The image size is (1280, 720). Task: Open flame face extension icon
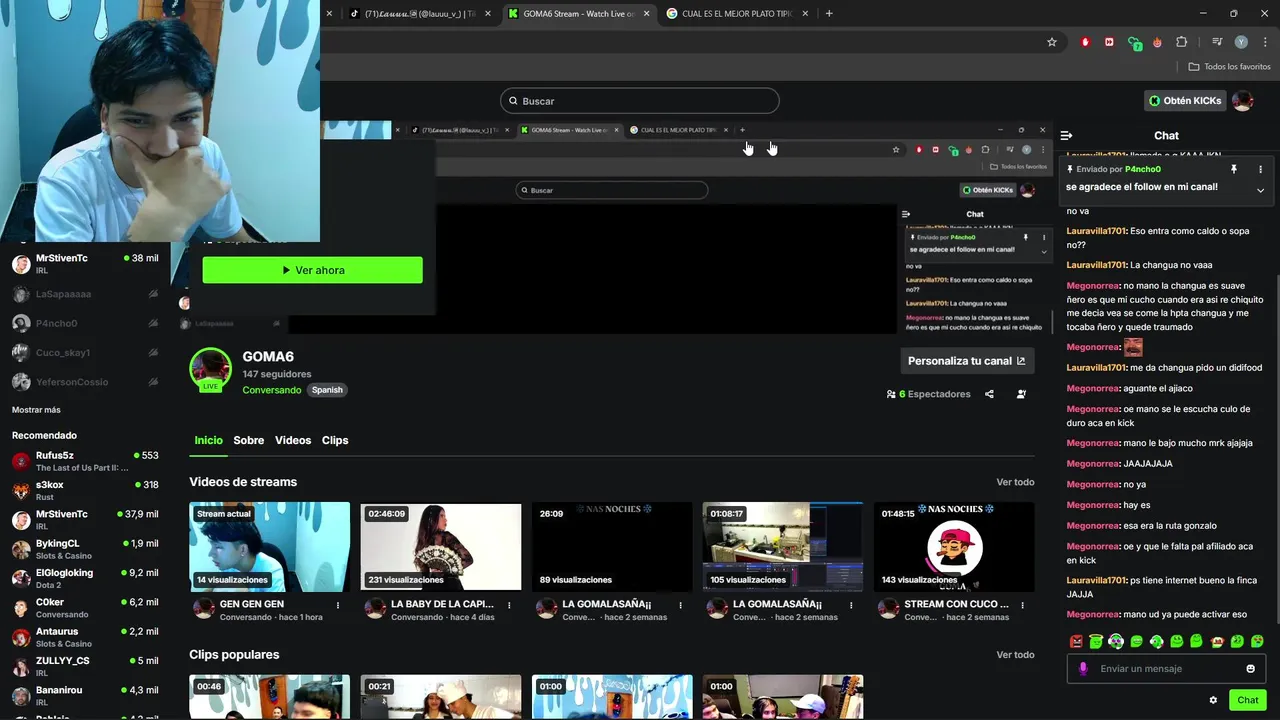tap(1158, 42)
